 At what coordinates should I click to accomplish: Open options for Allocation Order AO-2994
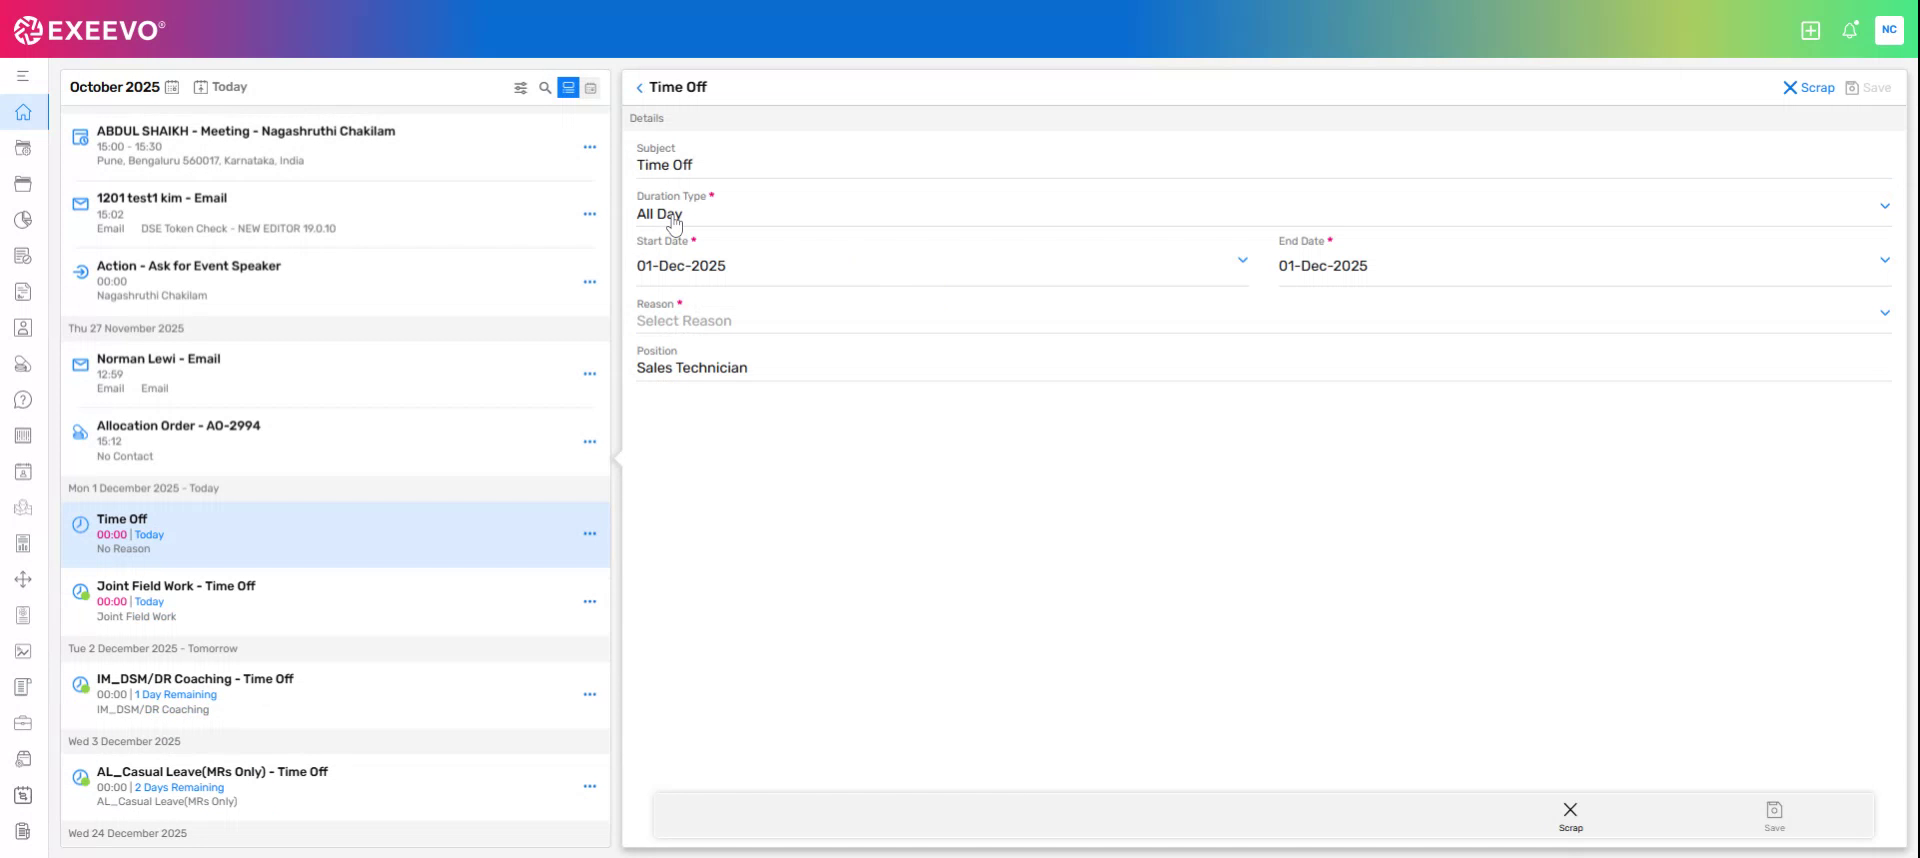(x=590, y=442)
